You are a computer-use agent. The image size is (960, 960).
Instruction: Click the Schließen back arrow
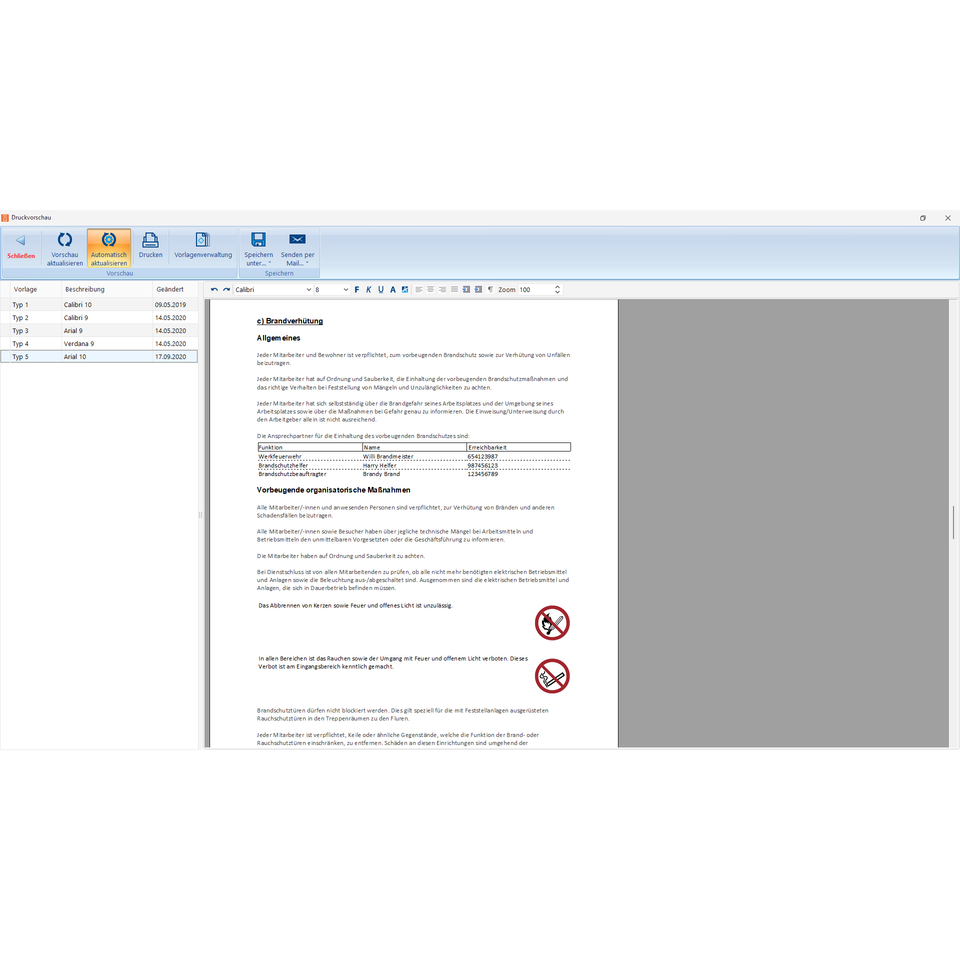(x=21, y=240)
